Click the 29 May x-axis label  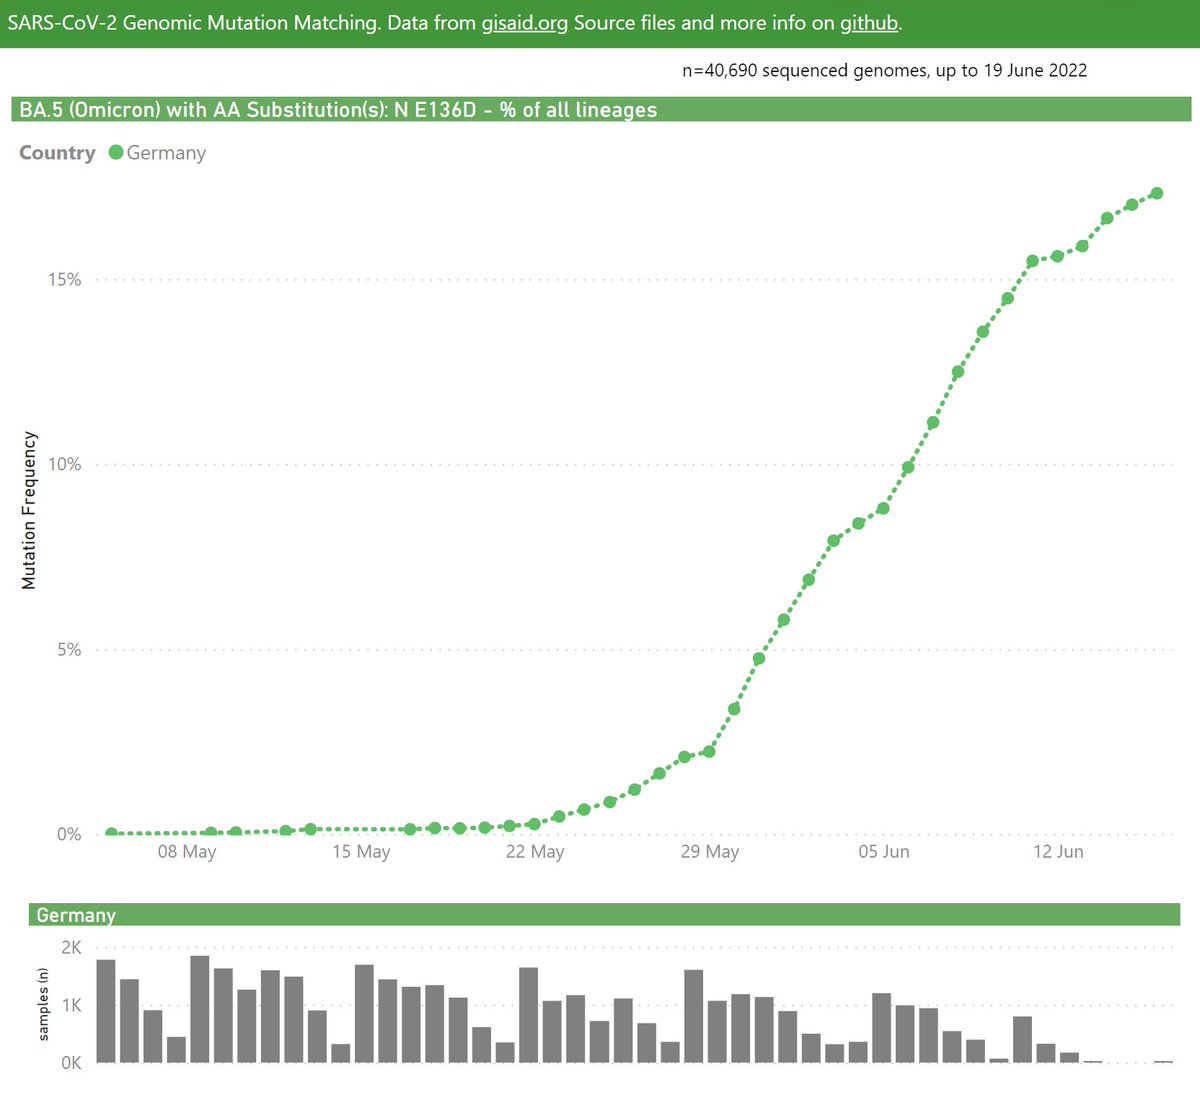pyautogui.click(x=710, y=851)
